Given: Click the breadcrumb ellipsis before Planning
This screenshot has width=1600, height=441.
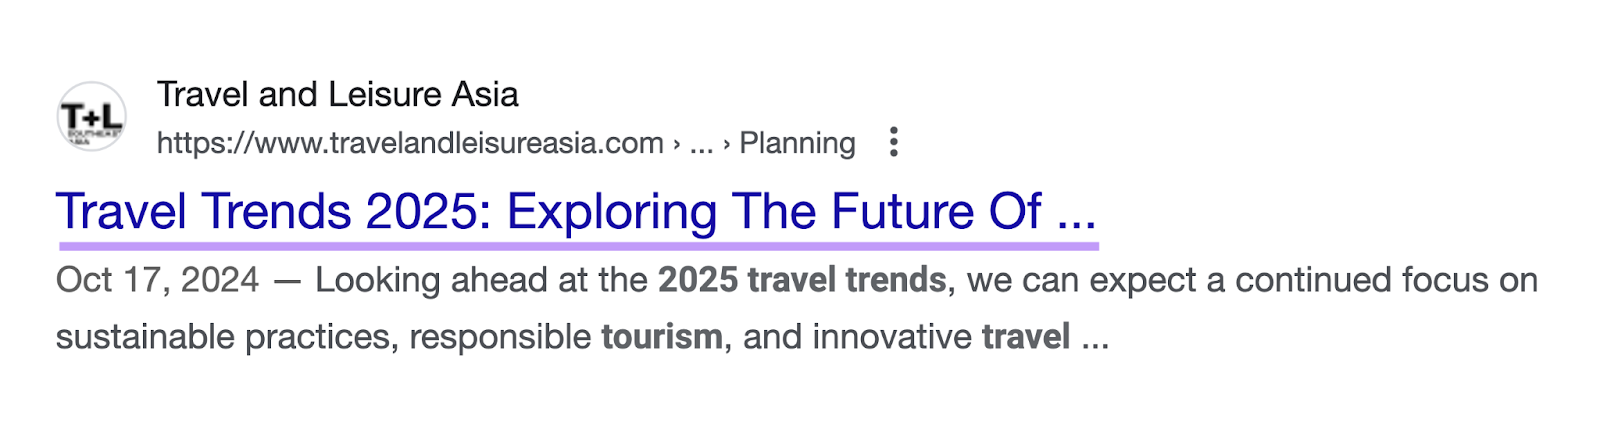Looking at the screenshot, I should (x=701, y=143).
